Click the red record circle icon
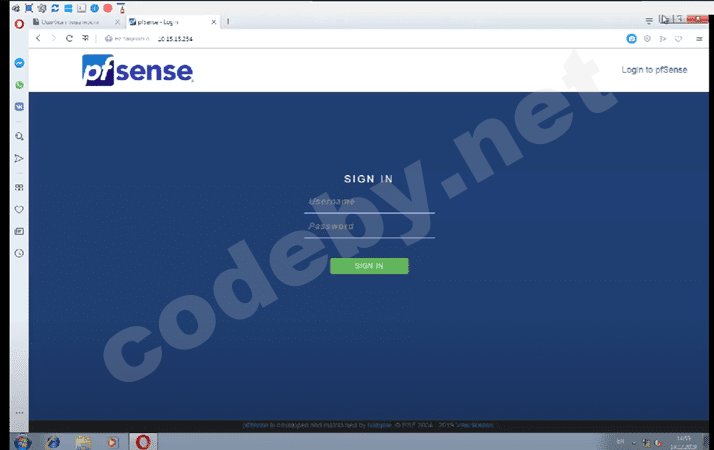 [x=108, y=8]
